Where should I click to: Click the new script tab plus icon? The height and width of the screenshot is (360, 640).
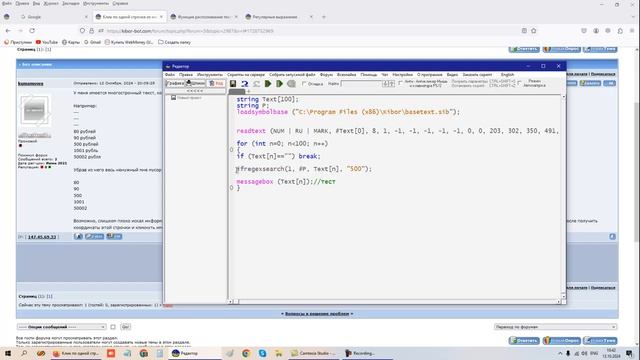tap(248, 91)
